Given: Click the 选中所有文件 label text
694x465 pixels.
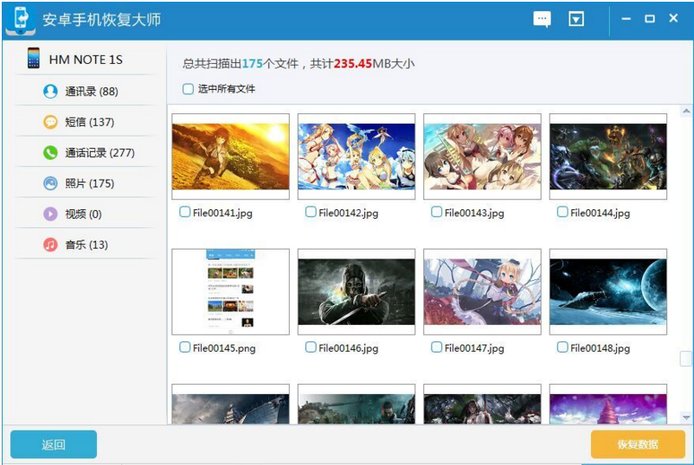Looking at the screenshot, I should coord(226,89).
